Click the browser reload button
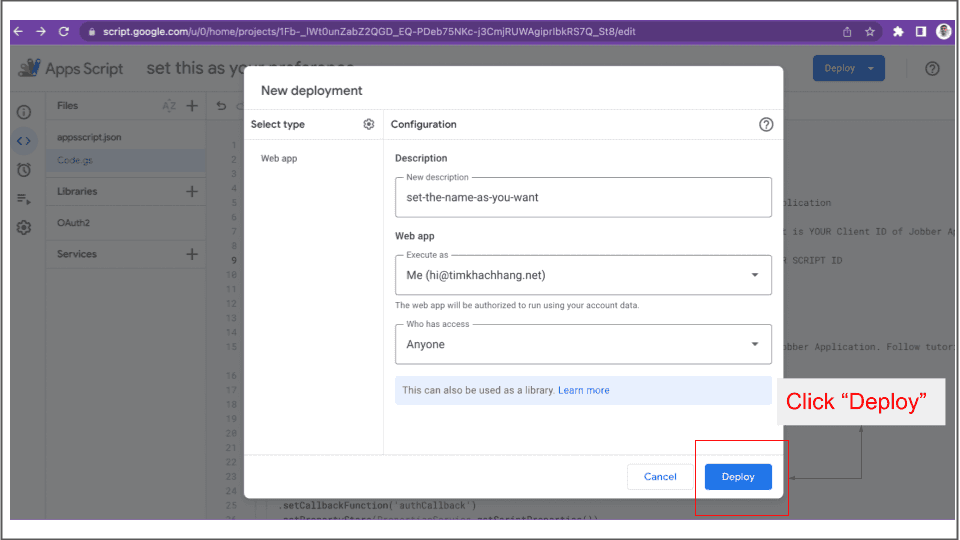 click(64, 32)
